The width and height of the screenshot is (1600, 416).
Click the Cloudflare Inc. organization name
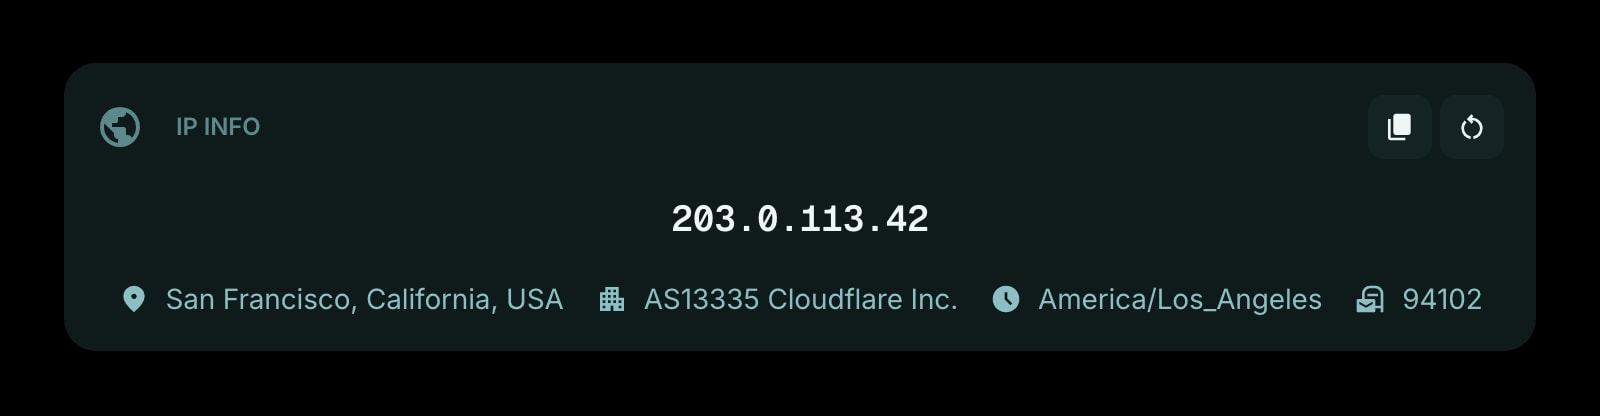click(x=863, y=299)
